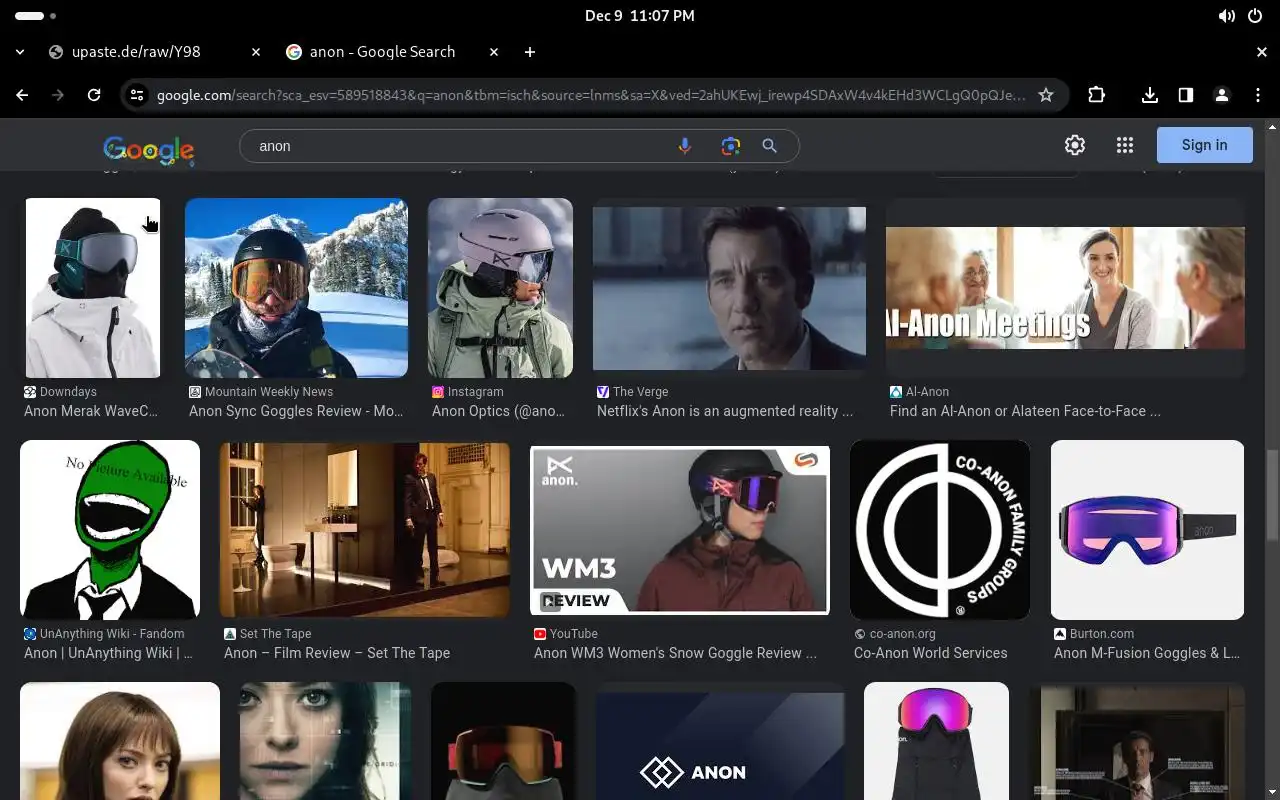Screen dimensions: 1280x800
Task: Click 'Anon – Film Review – Set The Tape' link
Action: [x=337, y=653]
